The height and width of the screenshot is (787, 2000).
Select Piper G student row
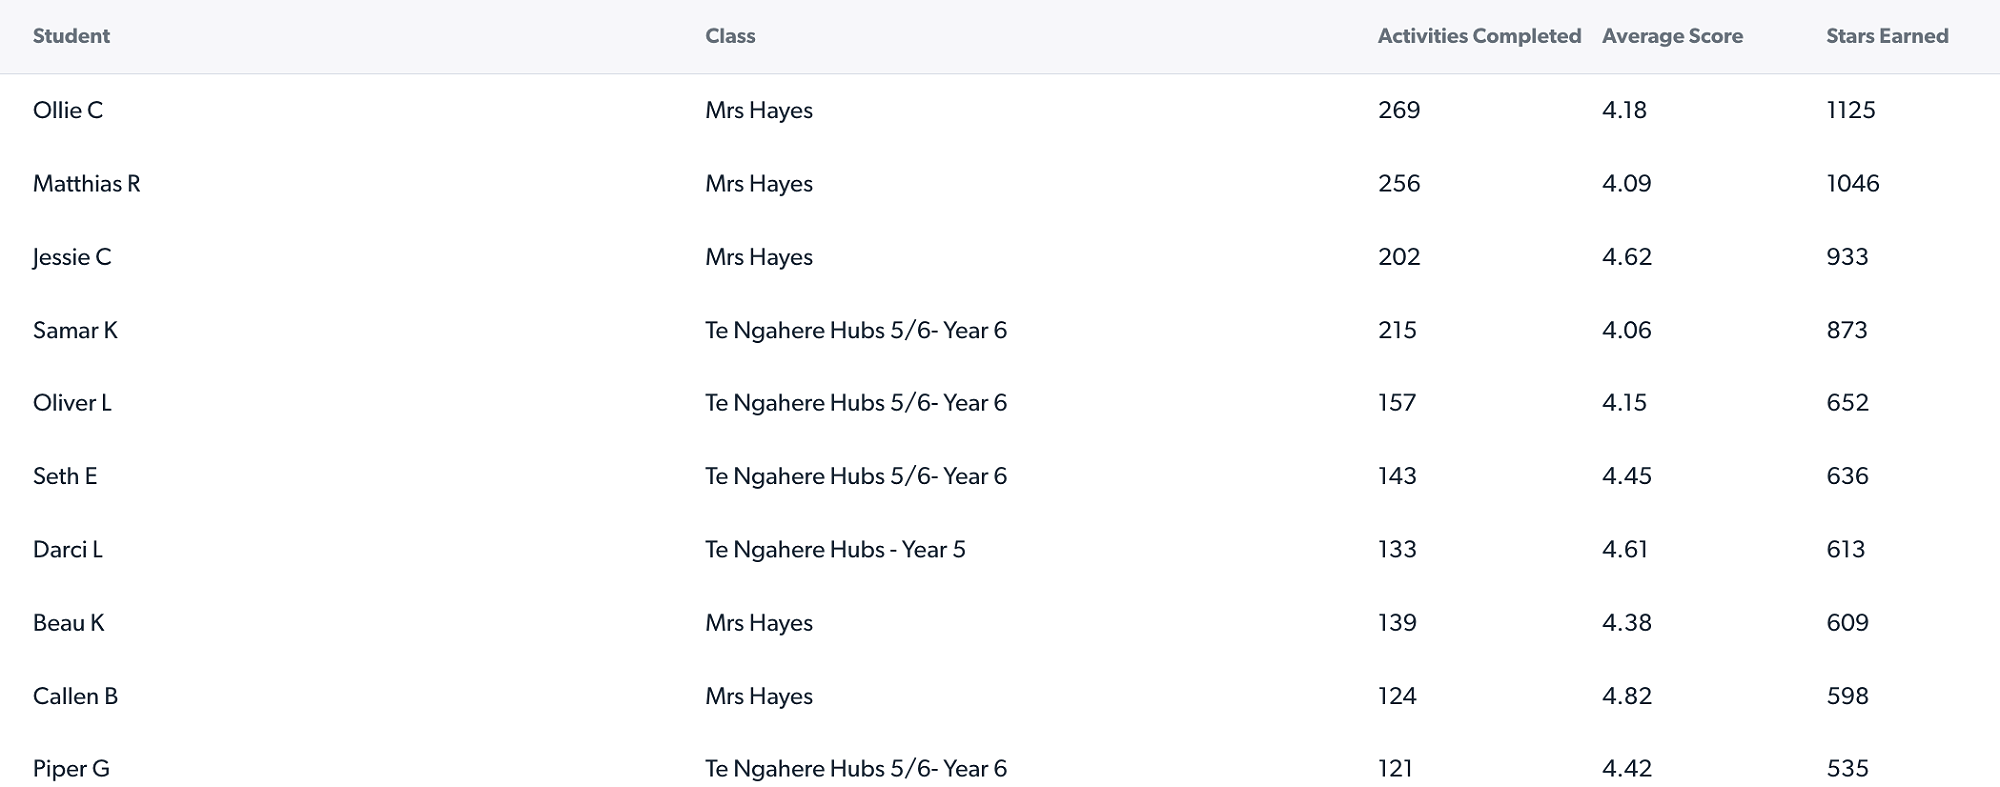(71, 769)
